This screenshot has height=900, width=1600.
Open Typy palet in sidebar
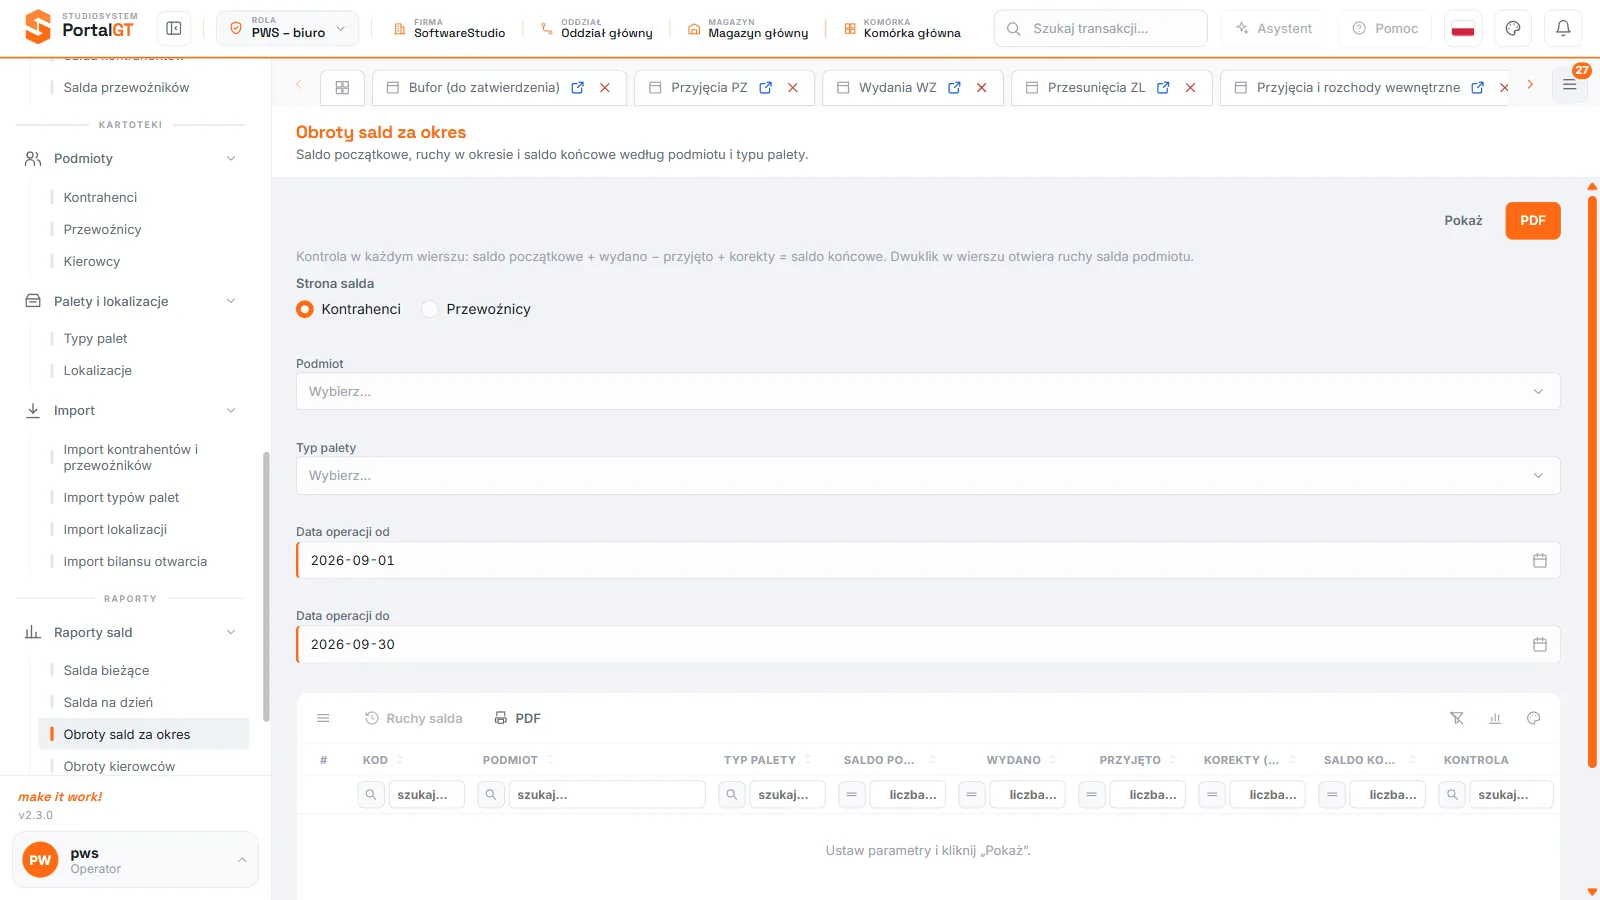(x=96, y=339)
